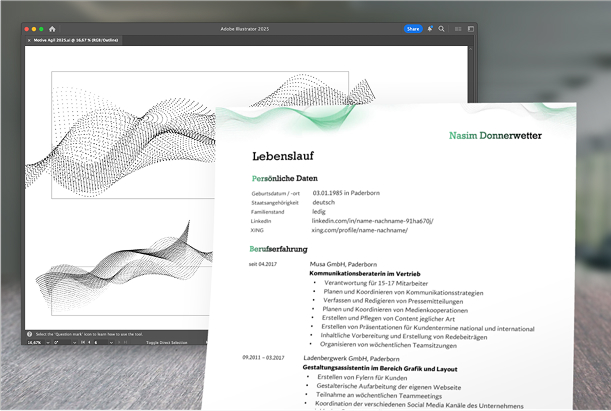
Task: Click the linkedin.com/in/name-nachname-91ha670j/ text
Action: tap(372, 221)
